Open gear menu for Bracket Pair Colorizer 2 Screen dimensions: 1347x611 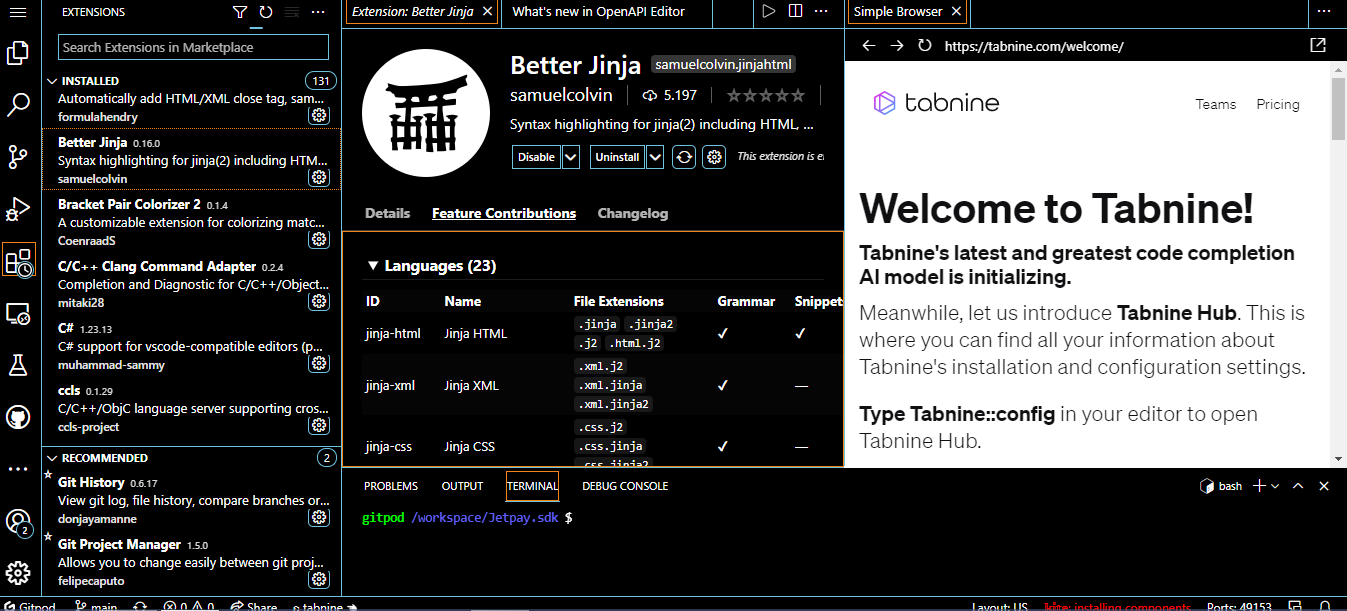[x=319, y=239]
